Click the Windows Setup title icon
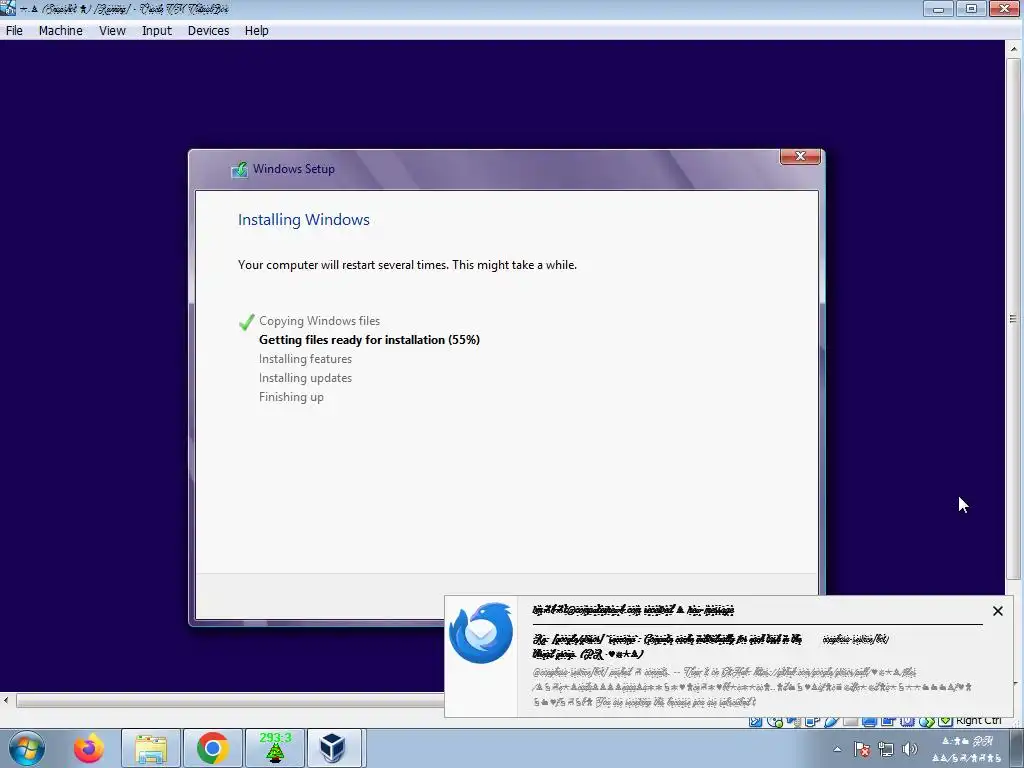This screenshot has height=768, width=1024. point(239,170)
